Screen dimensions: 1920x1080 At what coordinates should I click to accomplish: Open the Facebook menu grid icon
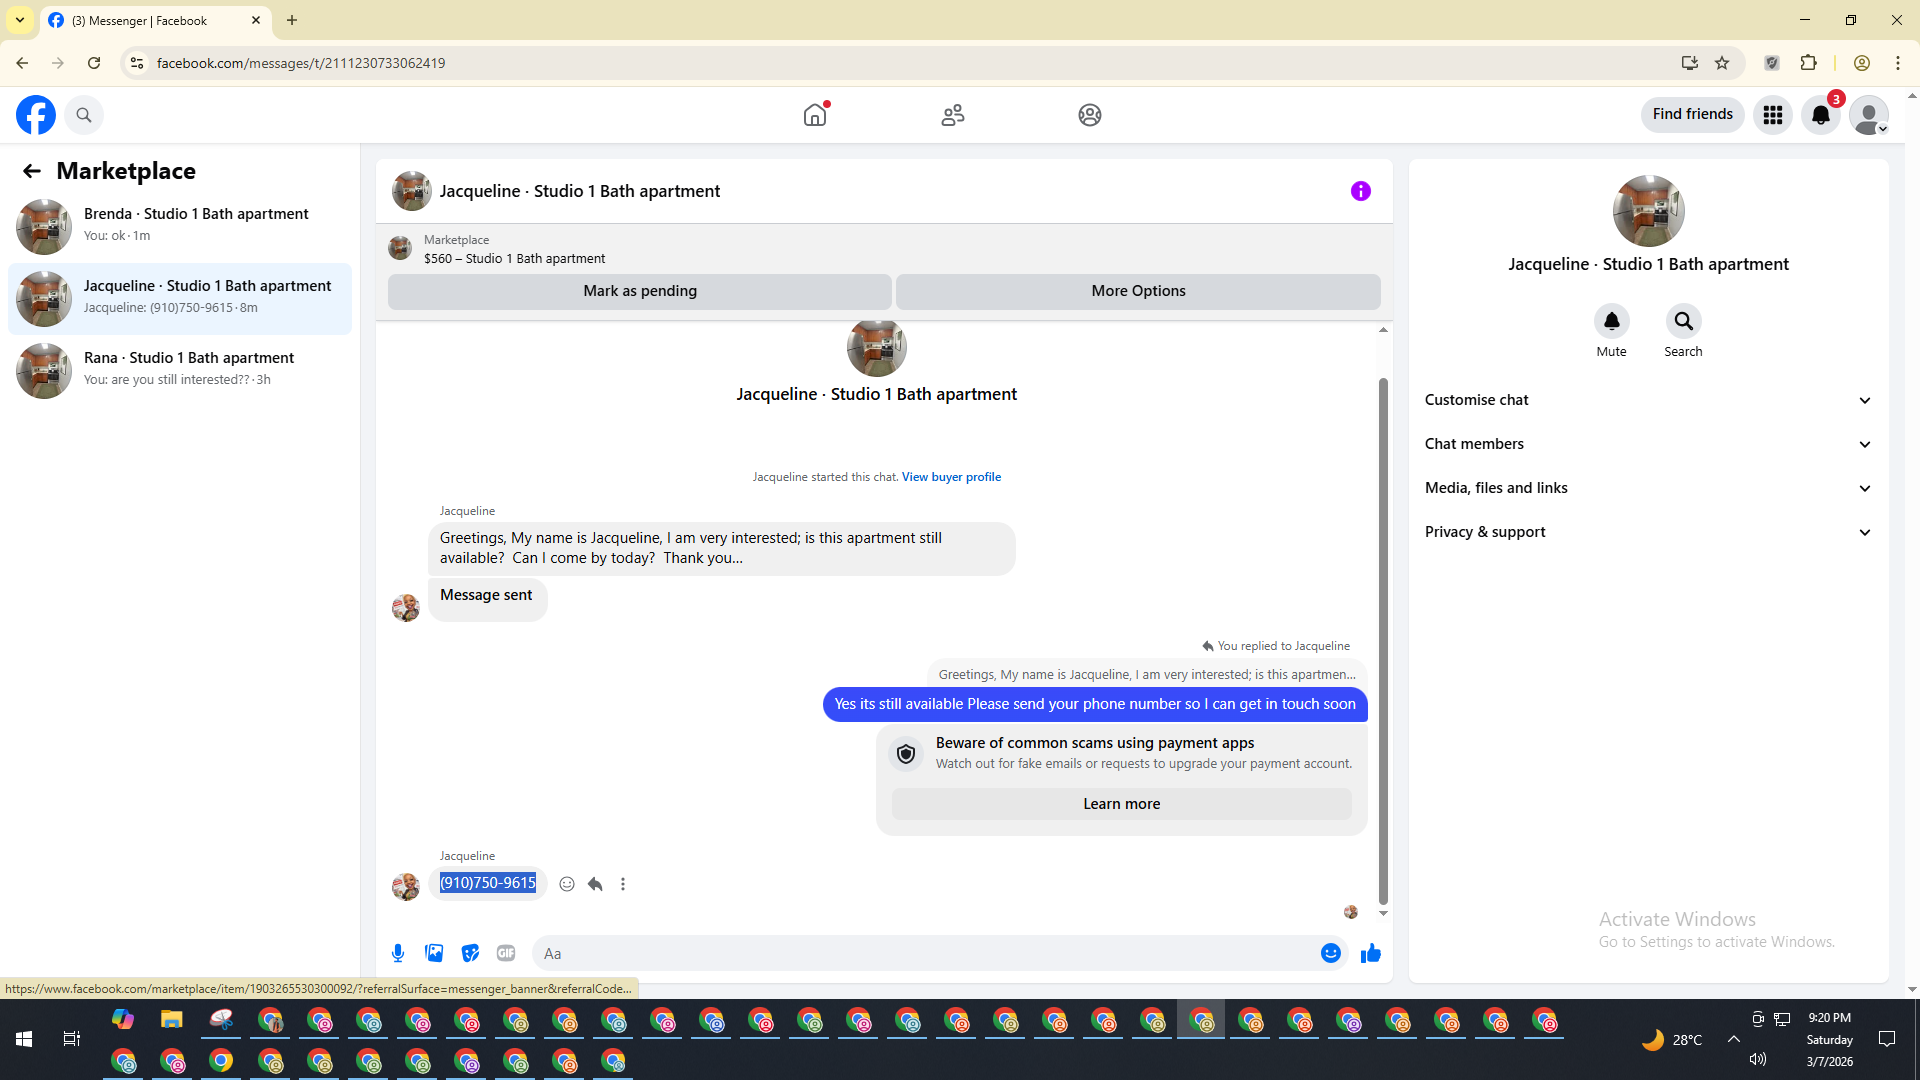click(x=1773, y=115)
